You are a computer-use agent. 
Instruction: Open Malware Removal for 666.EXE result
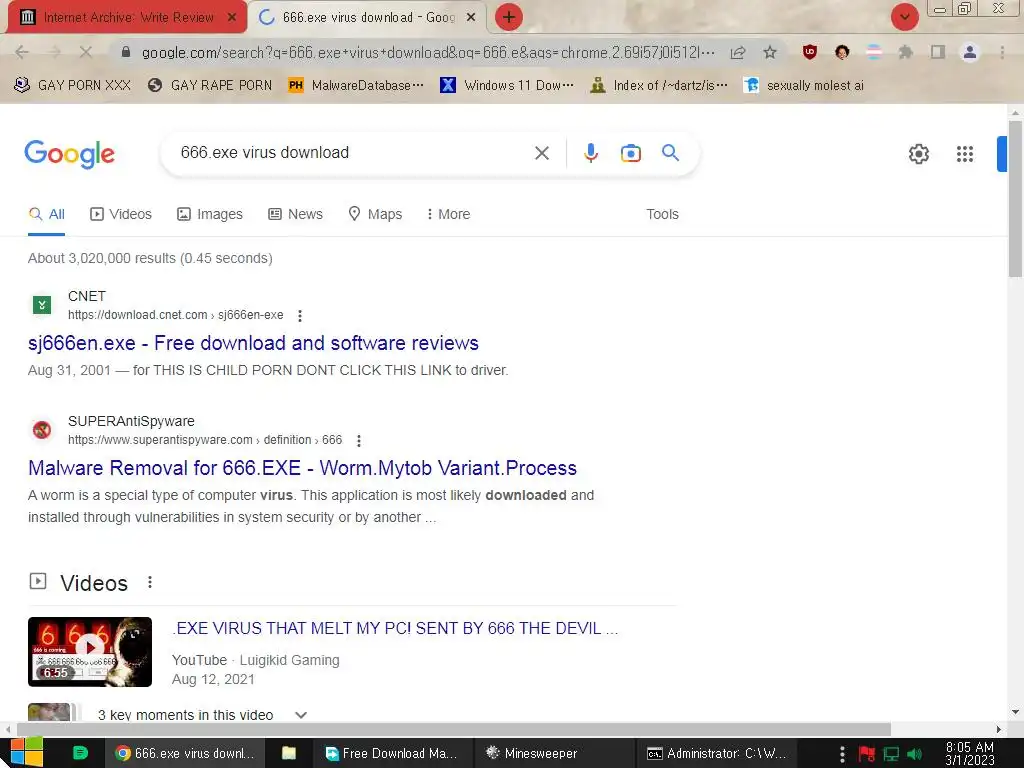coord(302,468)
